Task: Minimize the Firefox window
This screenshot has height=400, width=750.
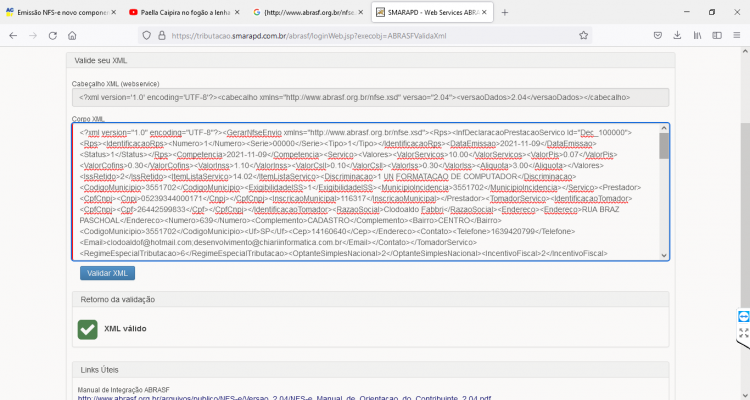Action: pyautogui.click(x=687, y=12)
